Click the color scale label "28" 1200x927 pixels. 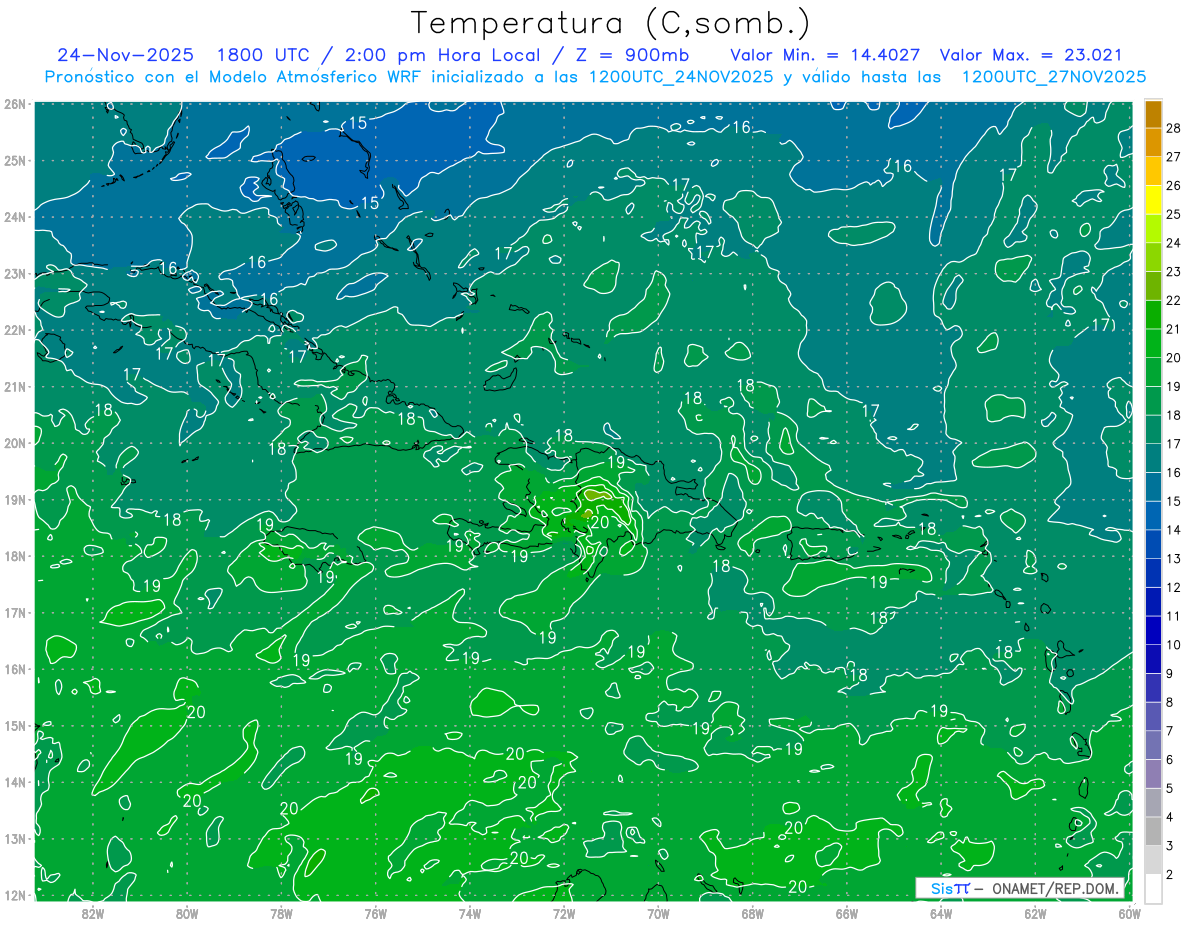(1173, 128)
